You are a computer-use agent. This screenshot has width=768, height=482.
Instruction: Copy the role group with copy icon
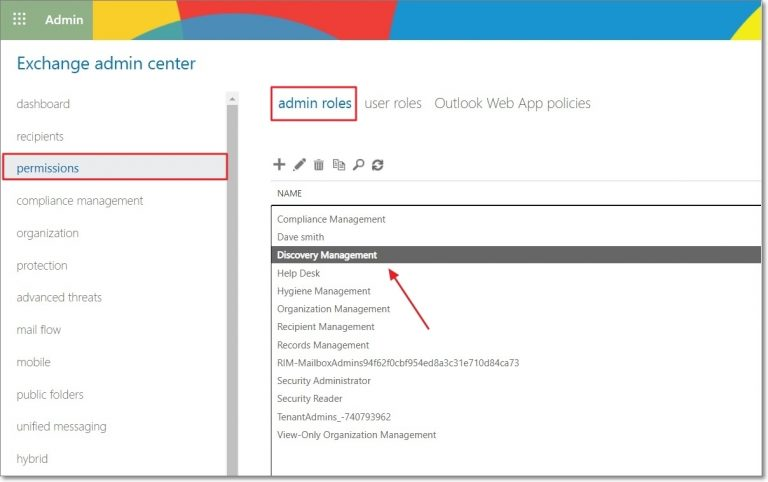pos(338,165)
